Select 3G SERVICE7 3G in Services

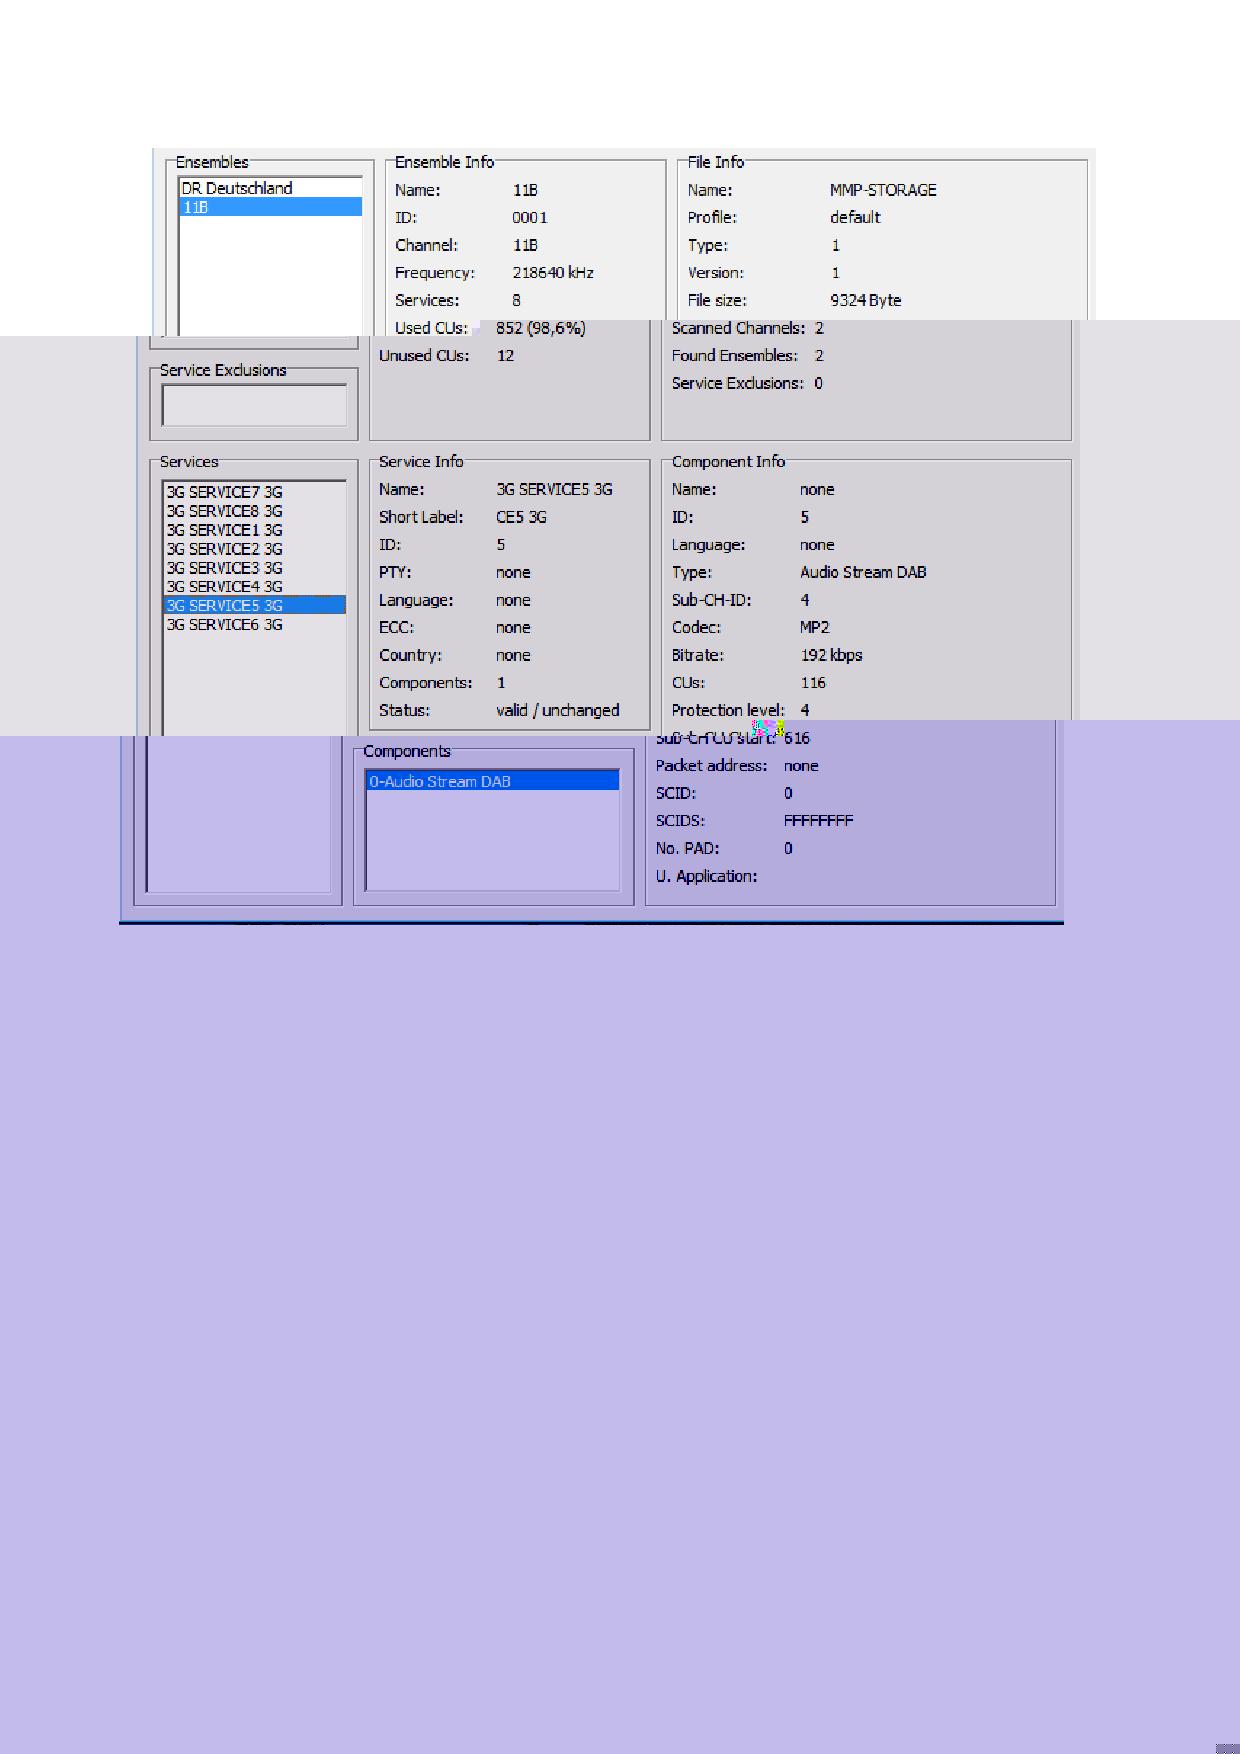coord(224,492)
